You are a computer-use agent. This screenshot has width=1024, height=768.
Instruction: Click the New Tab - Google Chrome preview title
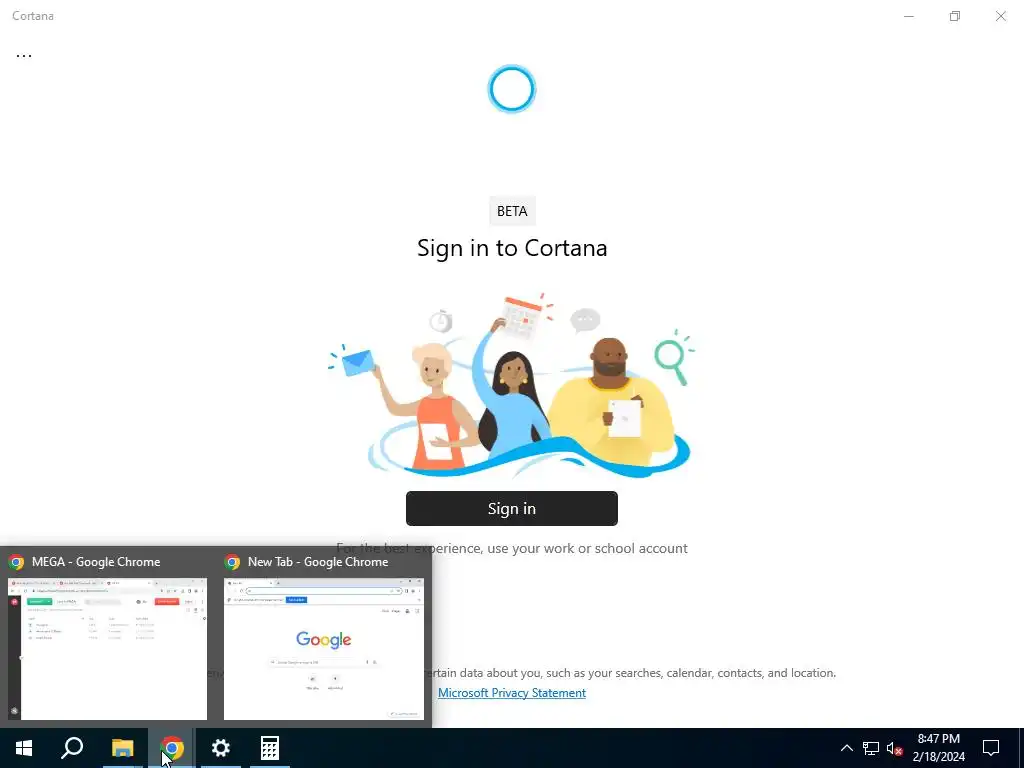(318, 562)
